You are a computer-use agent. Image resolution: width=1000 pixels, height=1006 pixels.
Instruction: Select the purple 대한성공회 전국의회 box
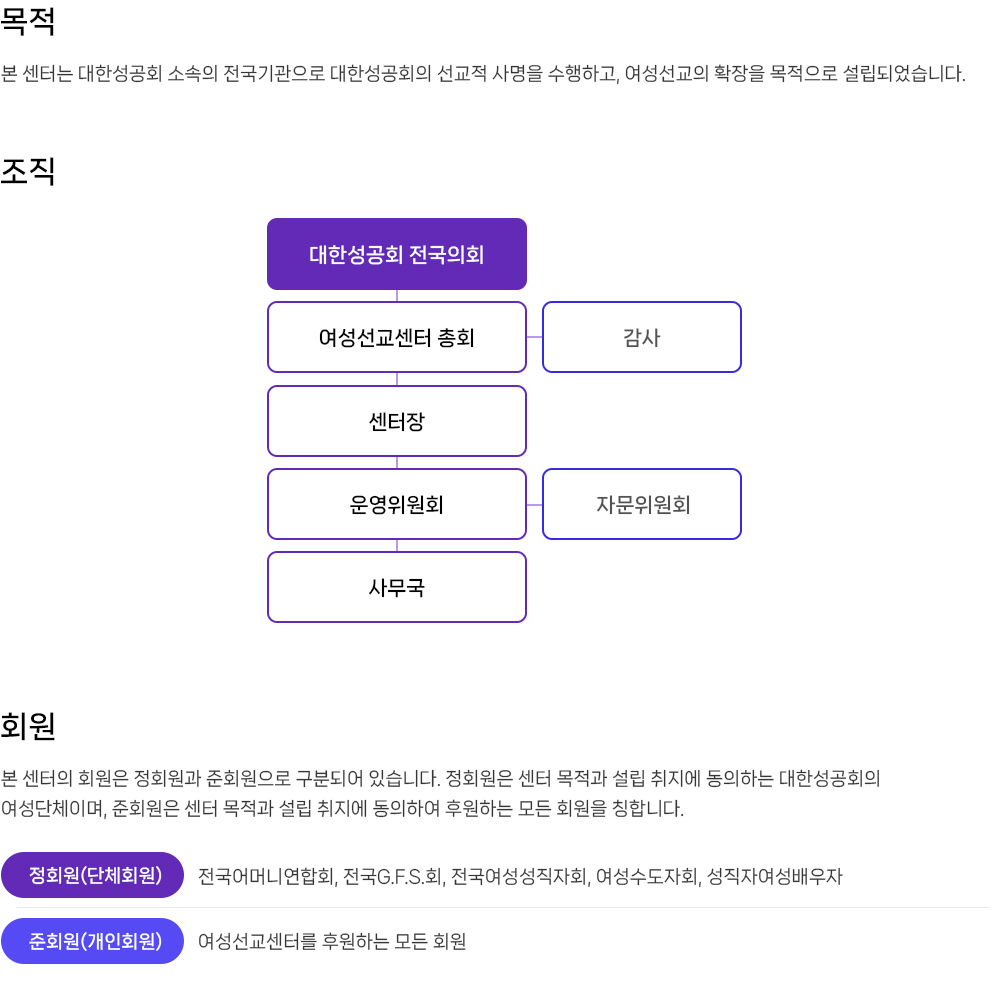coord(397,254)
